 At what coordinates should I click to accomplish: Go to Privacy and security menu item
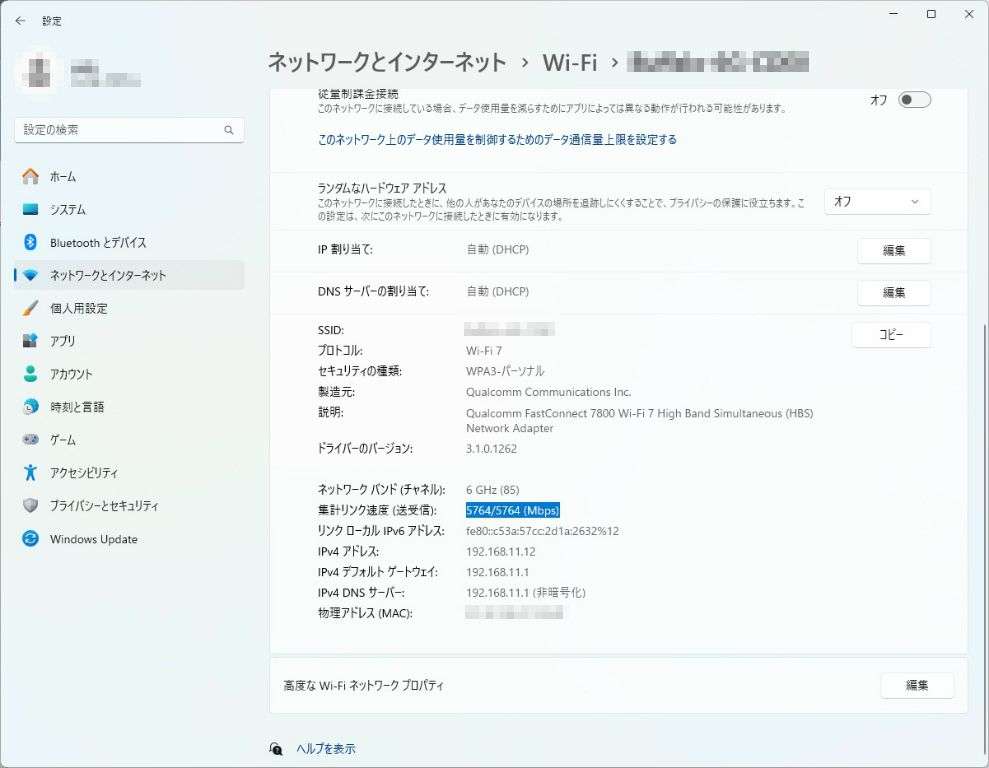click(x=104, y=506)
